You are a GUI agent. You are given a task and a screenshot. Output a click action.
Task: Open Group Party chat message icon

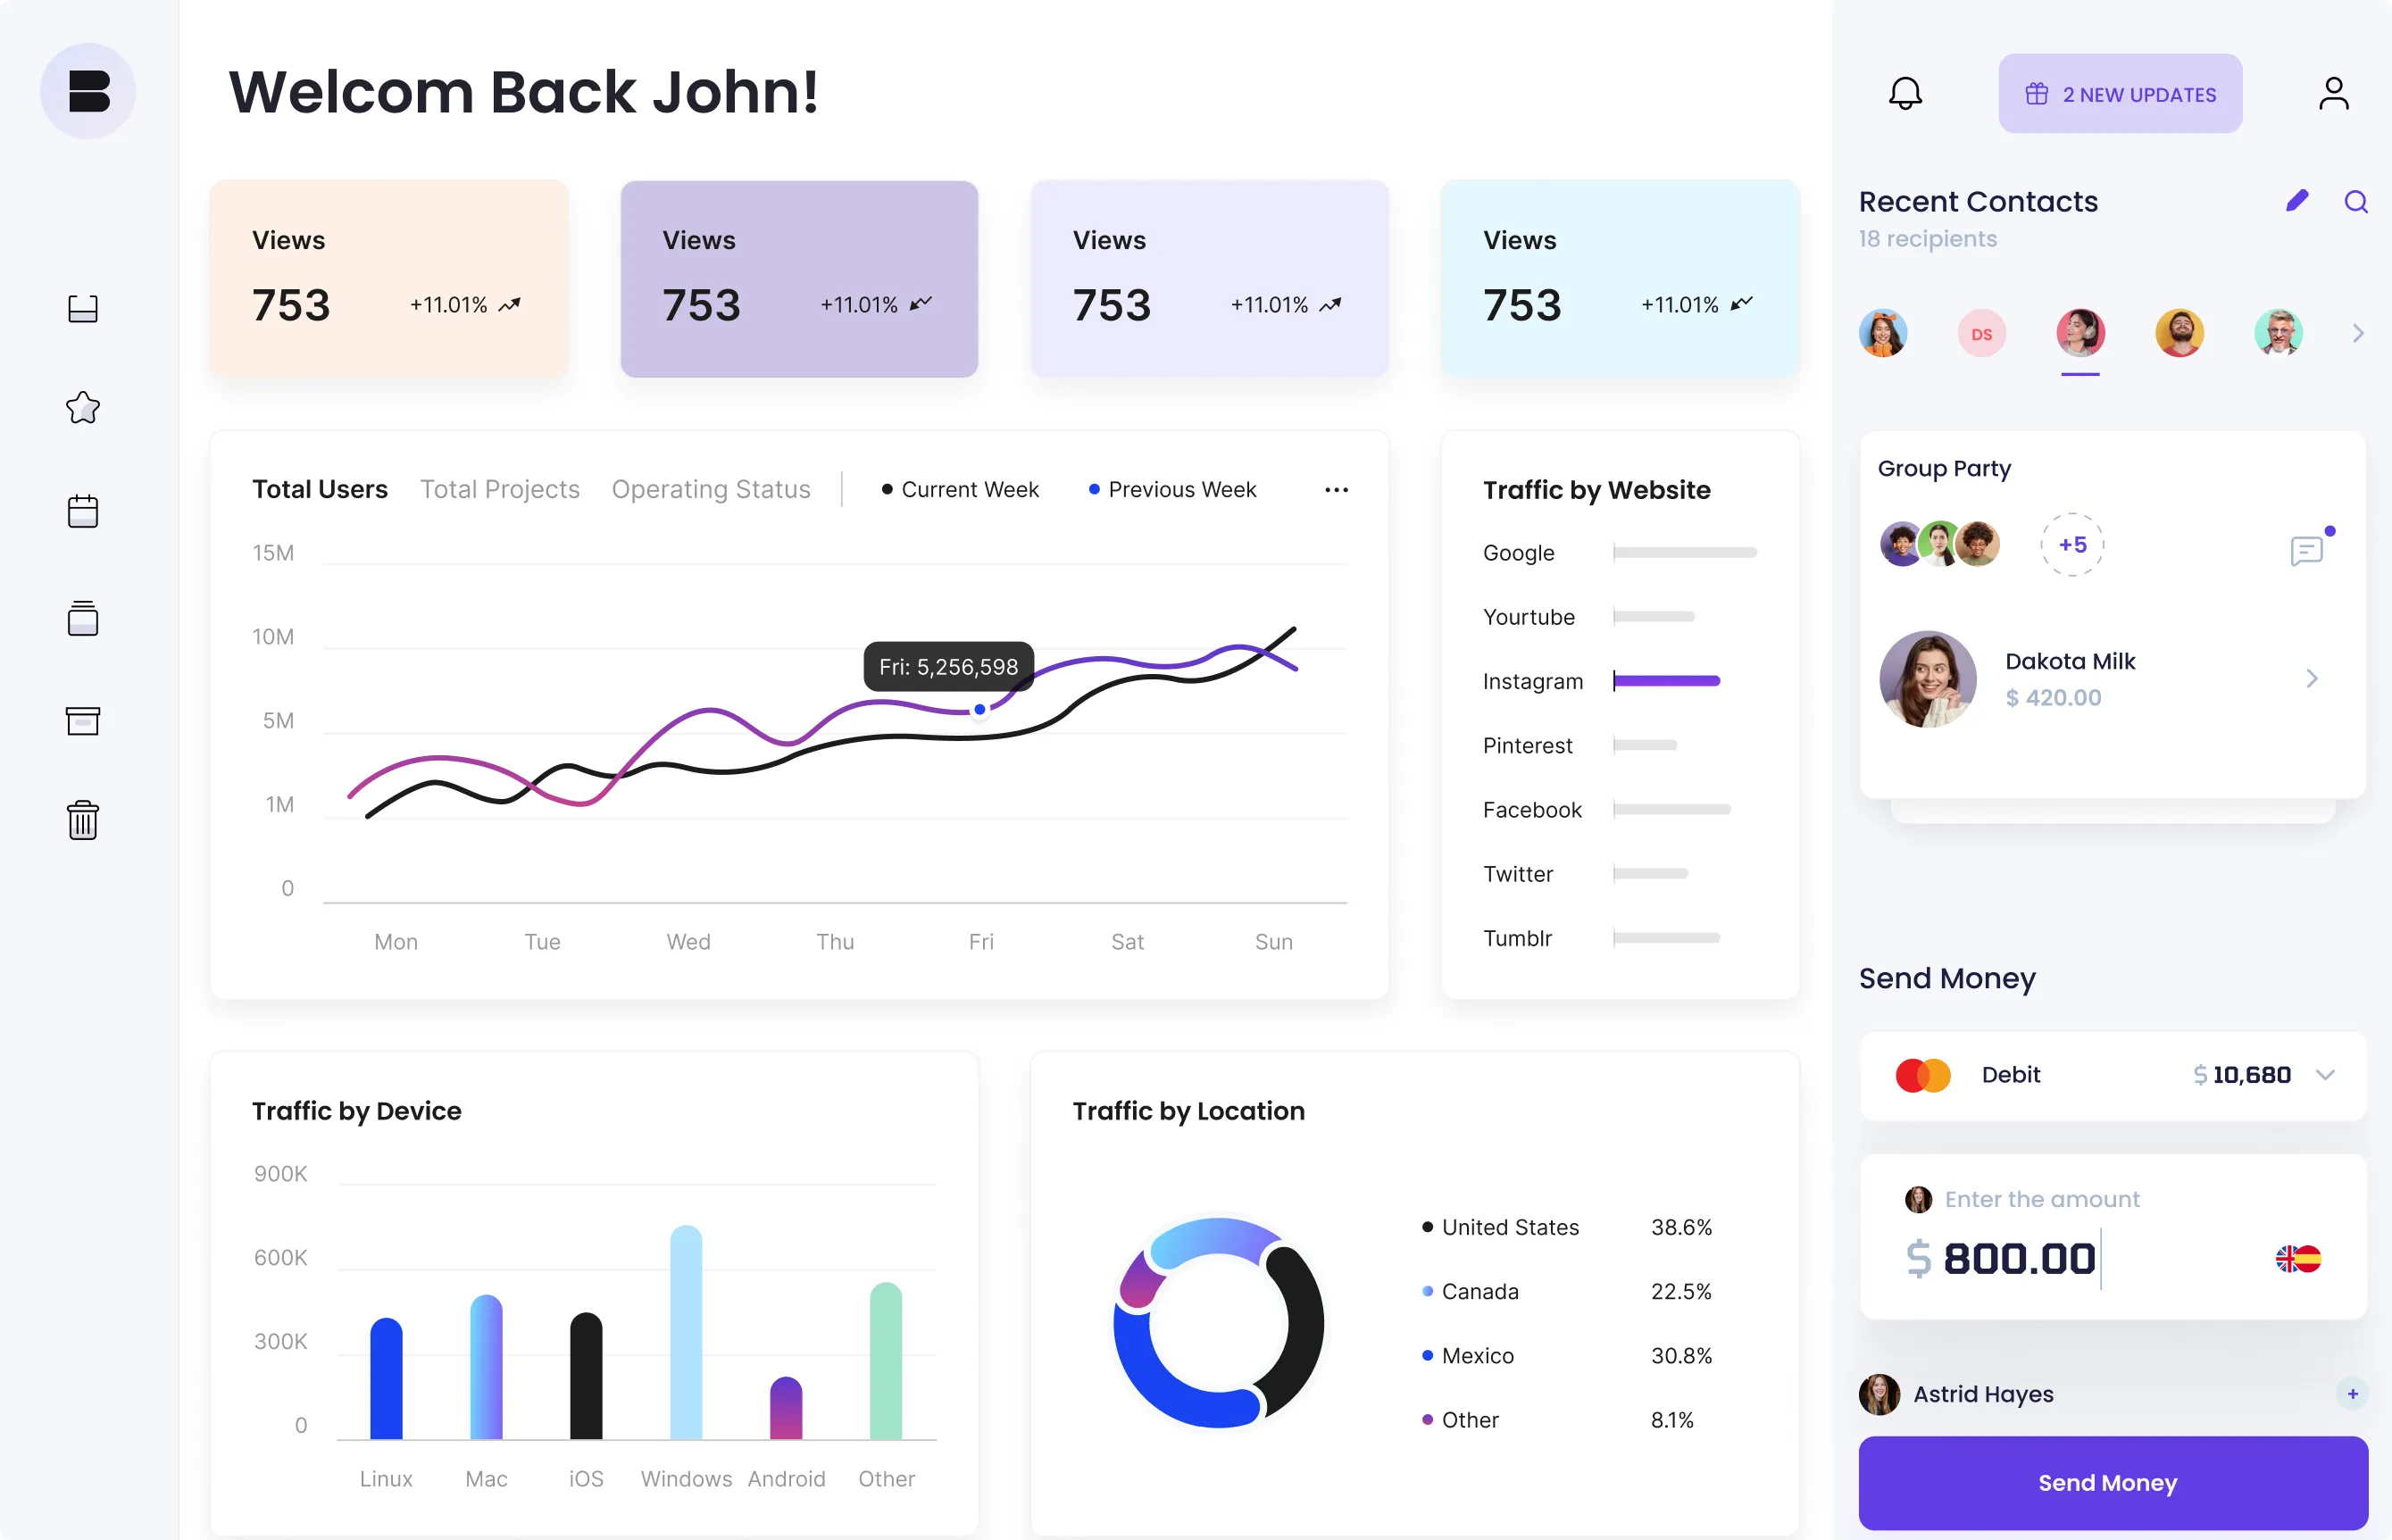point(2307,550)
